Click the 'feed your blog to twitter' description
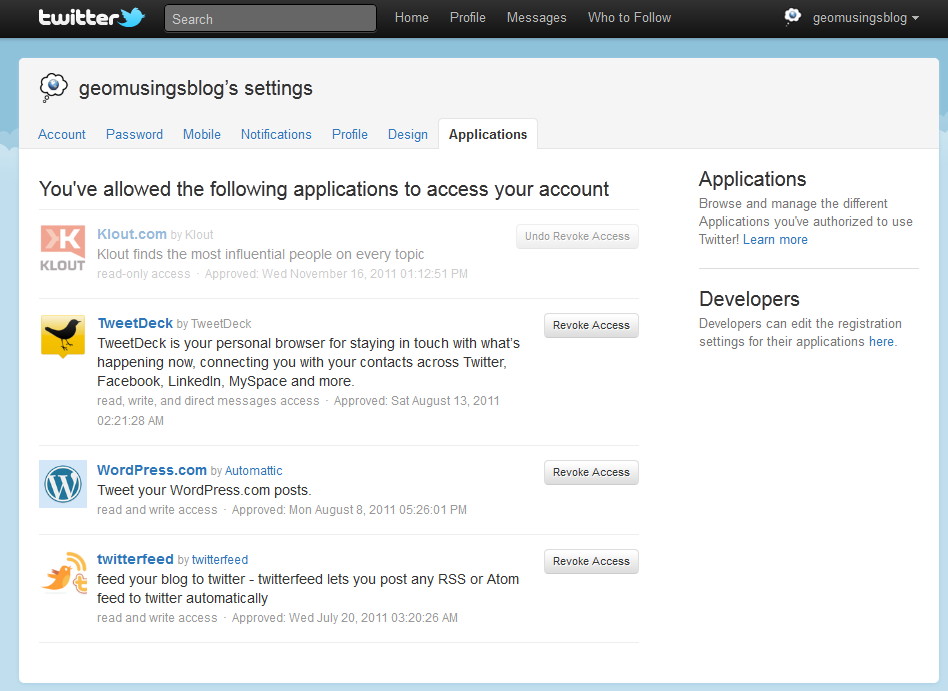 click(x=308, y=588)
